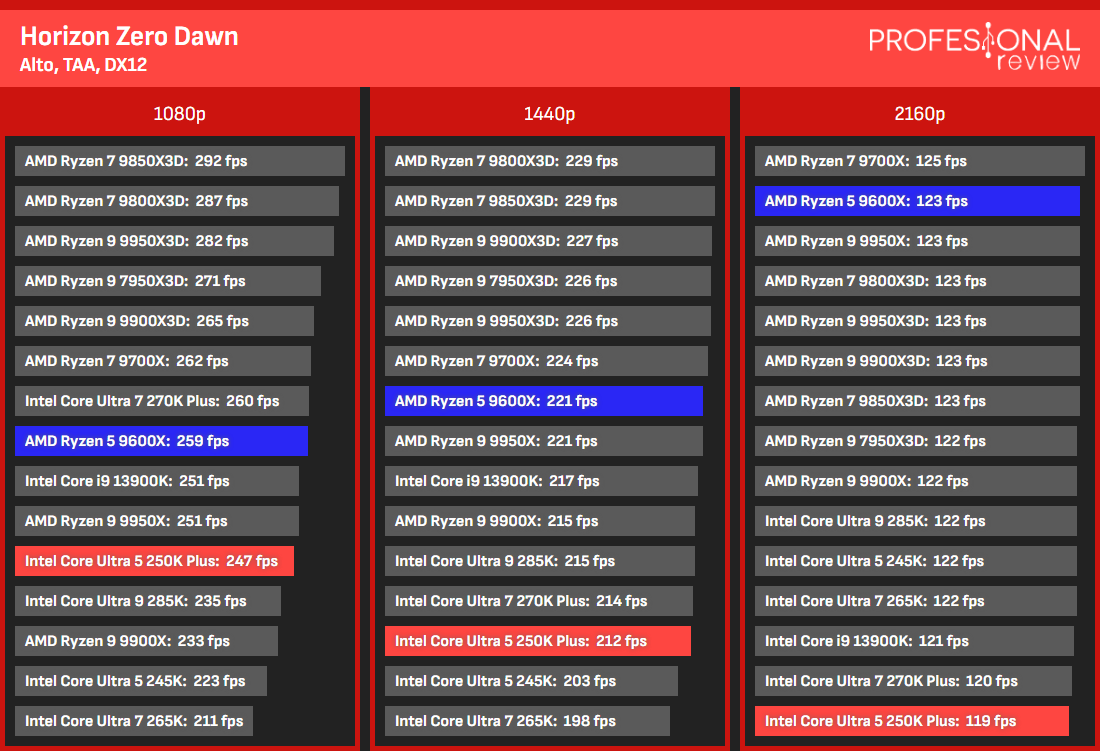Click Core Ultra 7 270K Plus 260 fps

pos(161,400)
